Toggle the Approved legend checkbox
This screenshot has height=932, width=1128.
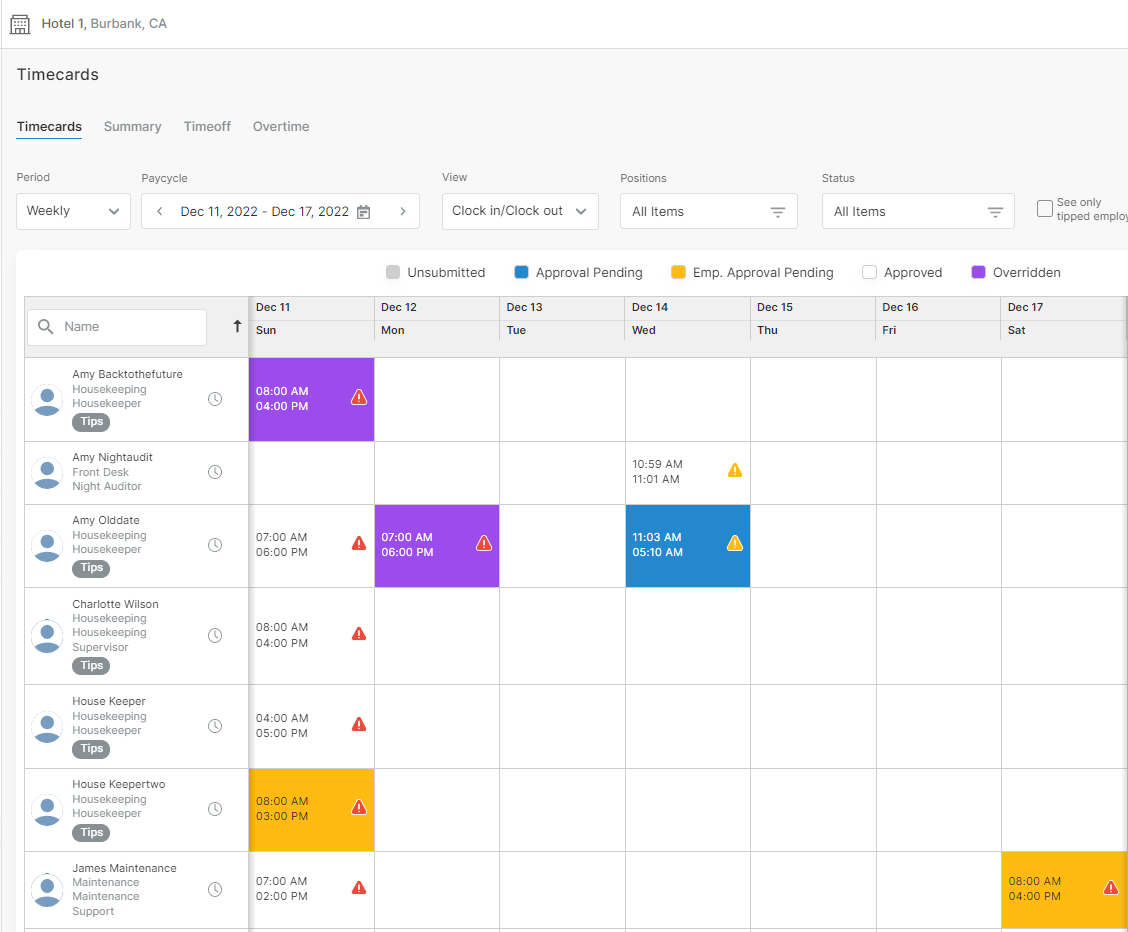tap(869, 272)
